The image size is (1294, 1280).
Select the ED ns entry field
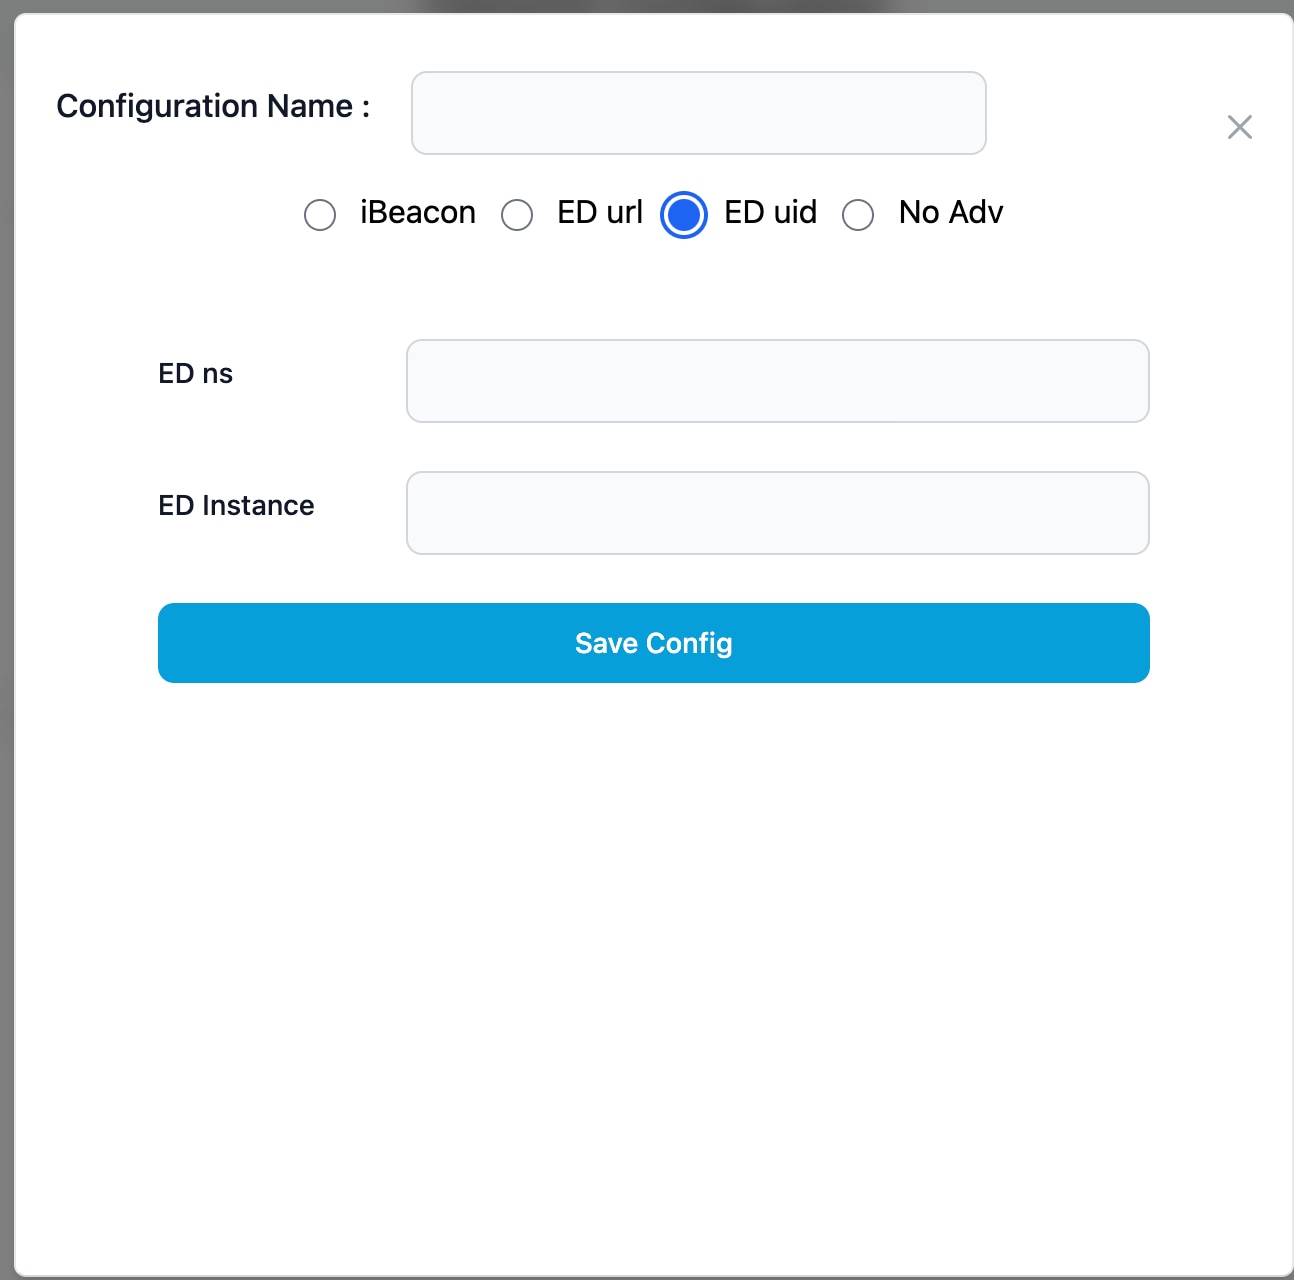tap(777, 380)
